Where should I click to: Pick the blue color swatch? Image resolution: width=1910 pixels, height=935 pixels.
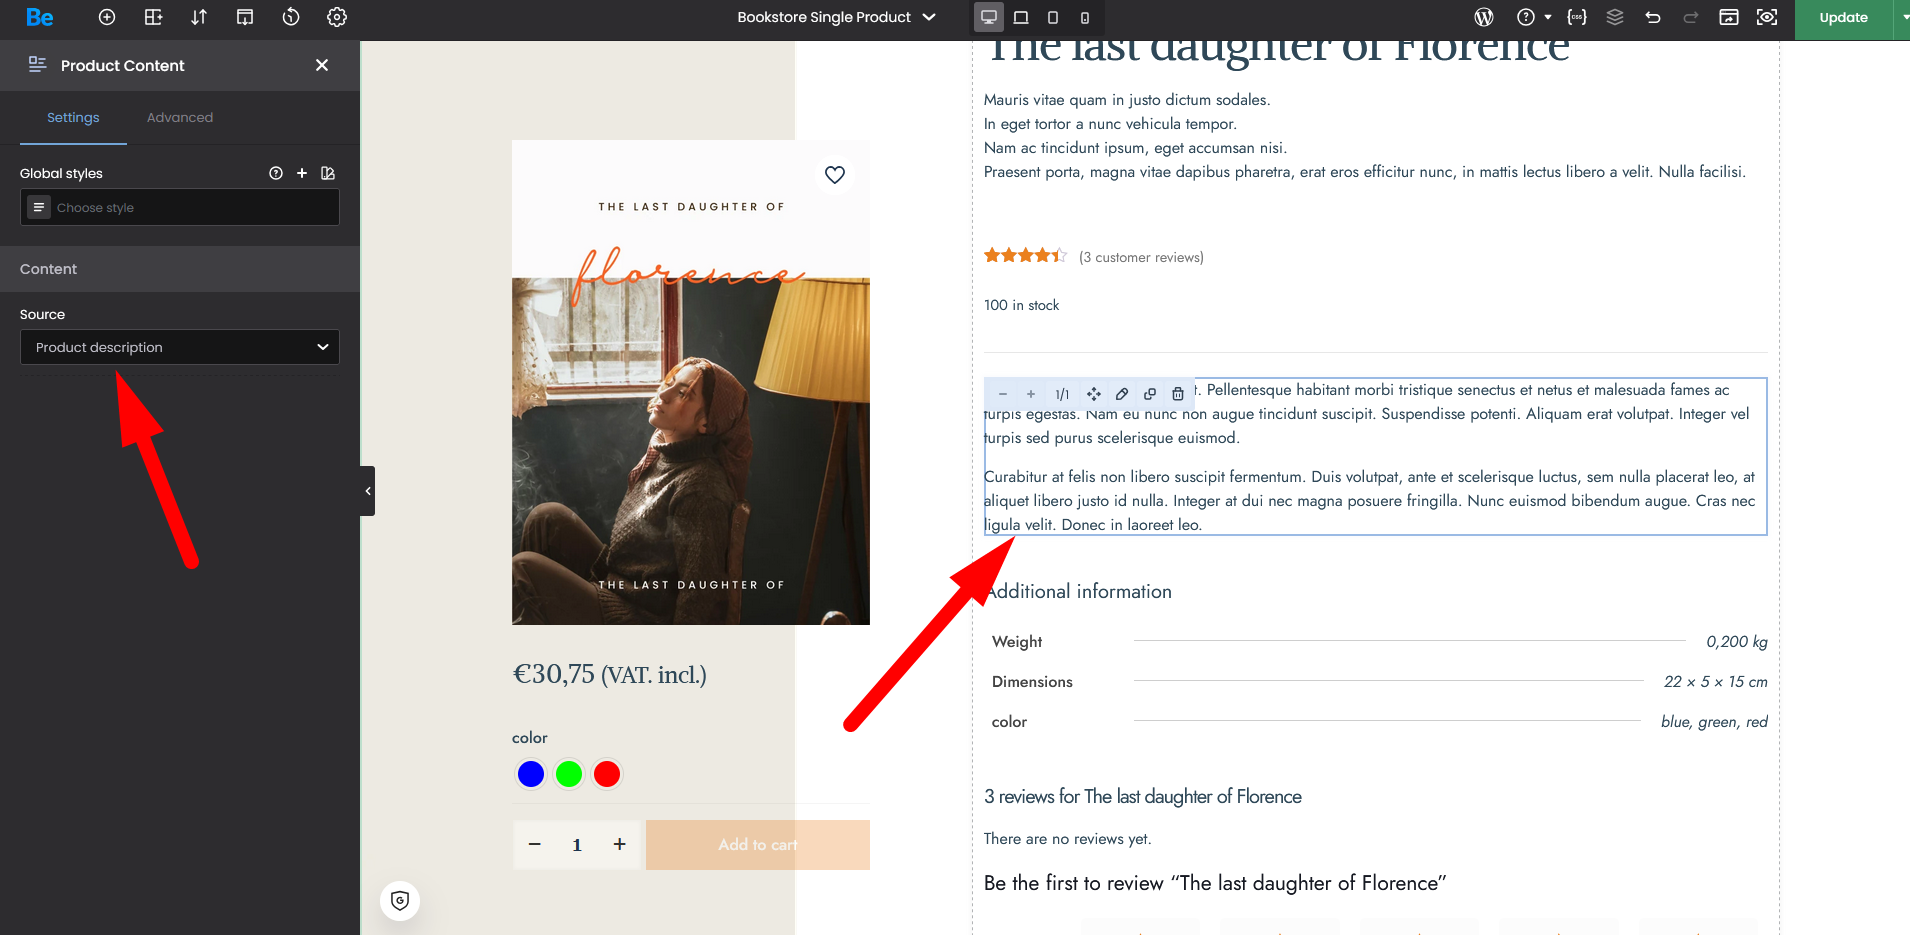pos(531,774)
